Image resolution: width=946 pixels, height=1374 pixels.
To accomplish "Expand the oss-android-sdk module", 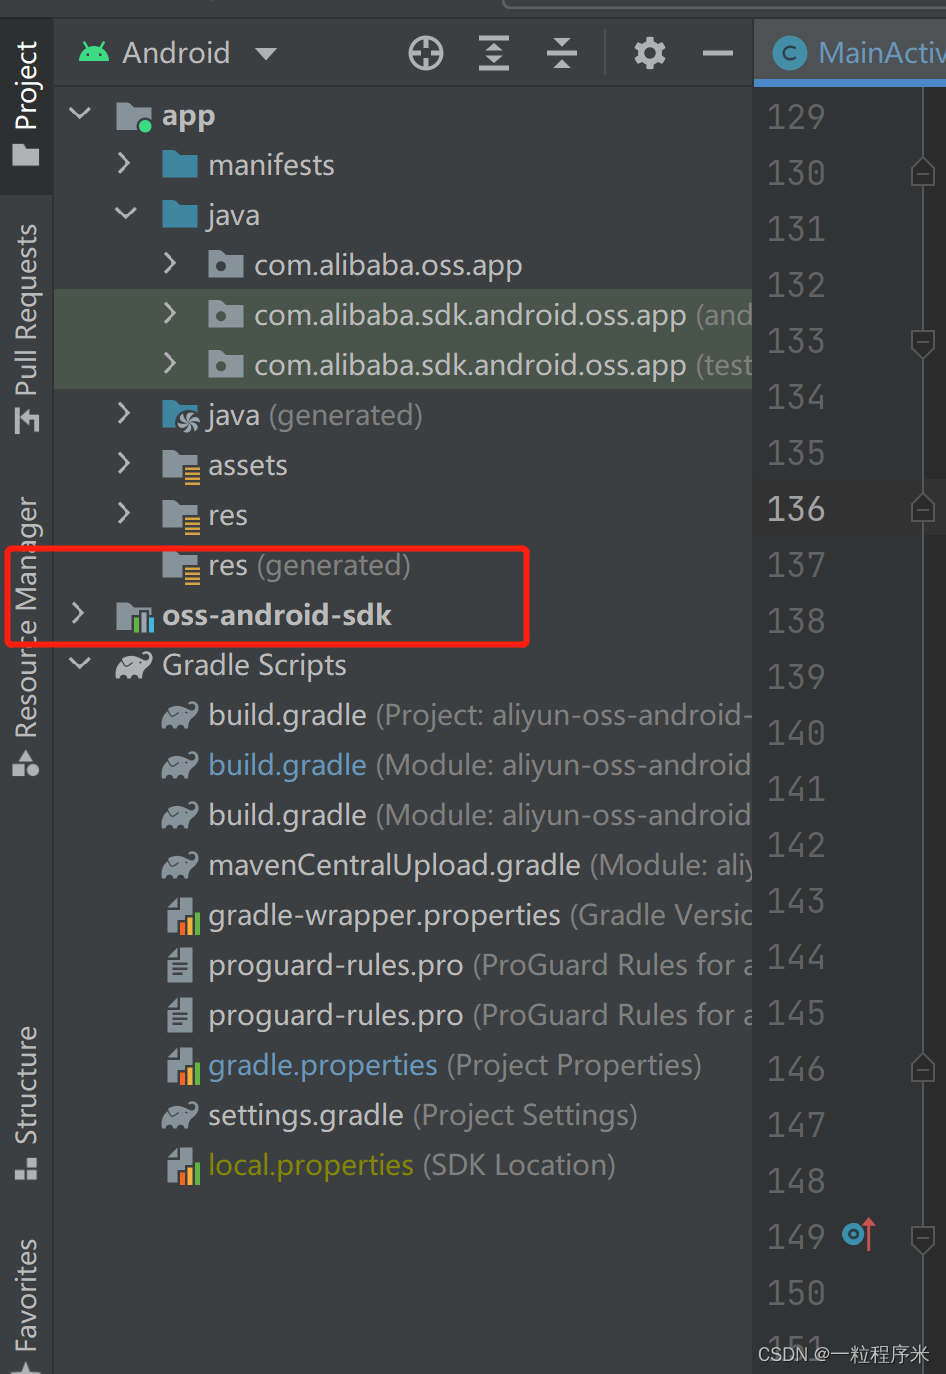I will pos(78,613).
